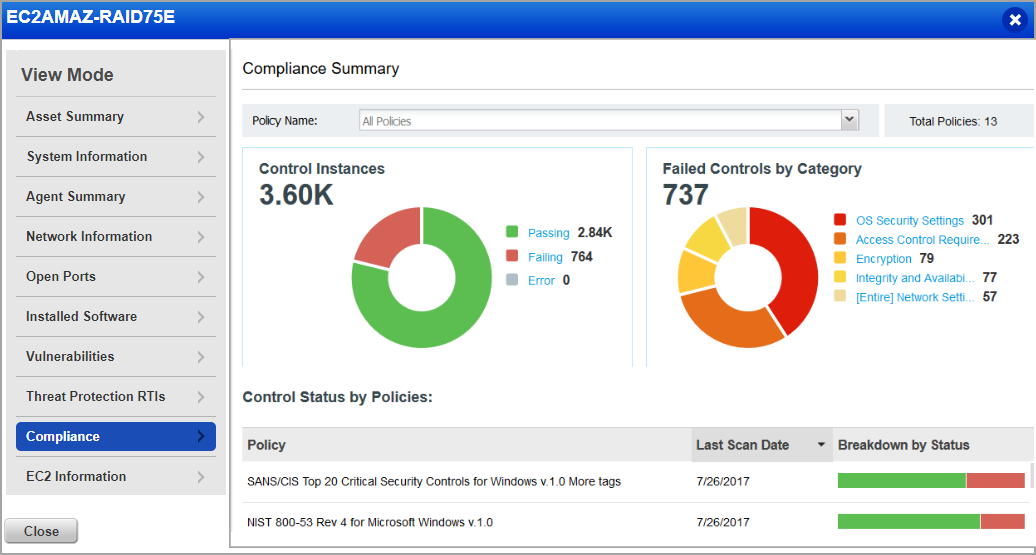Click the Policy column header
Image resolution: width=1036 pixels, height=555 pixels.
tap(467, 445)
